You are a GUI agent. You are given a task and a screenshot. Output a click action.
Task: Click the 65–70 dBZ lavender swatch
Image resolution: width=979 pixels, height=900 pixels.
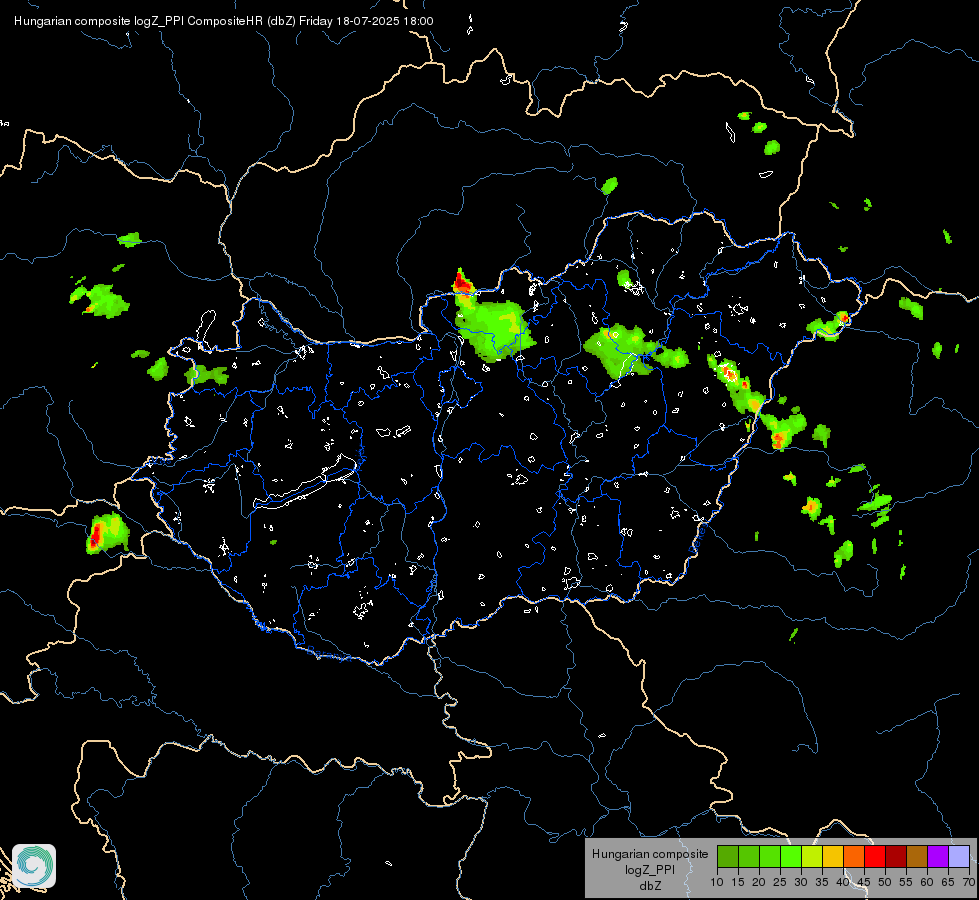(959, 856)
